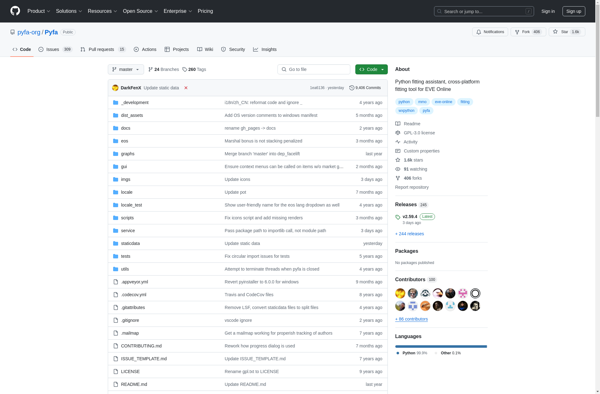The height and width of the screenshot is (394, 600).
Task: Star the Pyfa repository
Action: 567,32
